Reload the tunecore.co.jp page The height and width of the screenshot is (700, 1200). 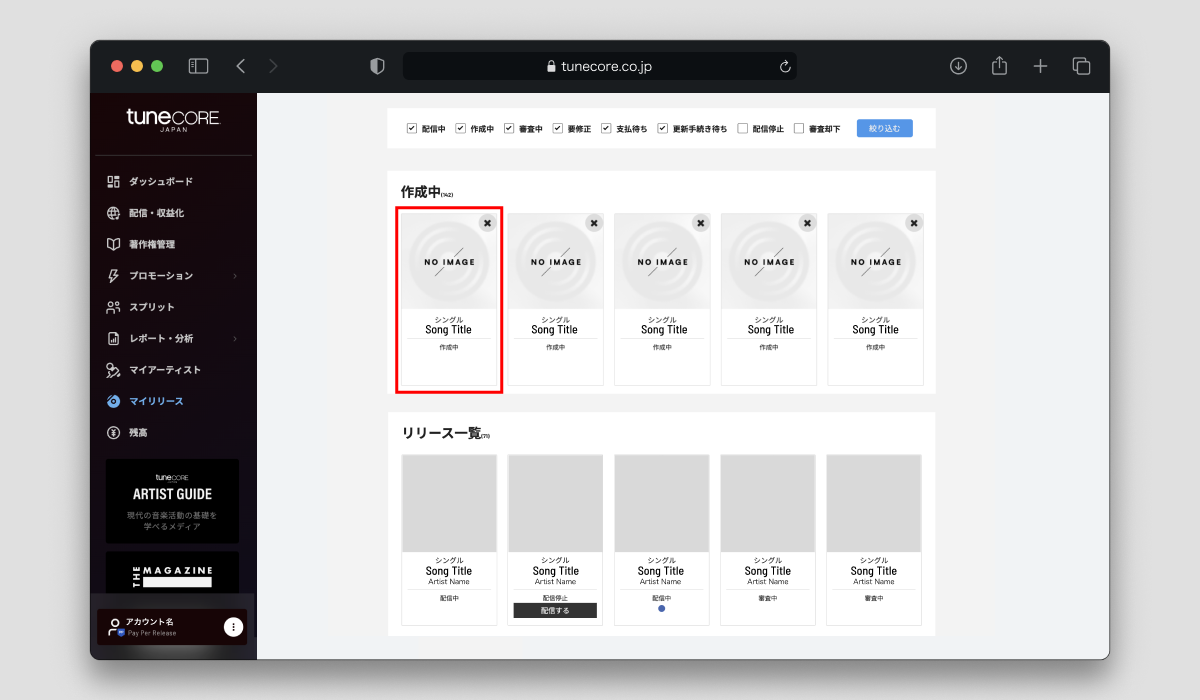(785, 67)
